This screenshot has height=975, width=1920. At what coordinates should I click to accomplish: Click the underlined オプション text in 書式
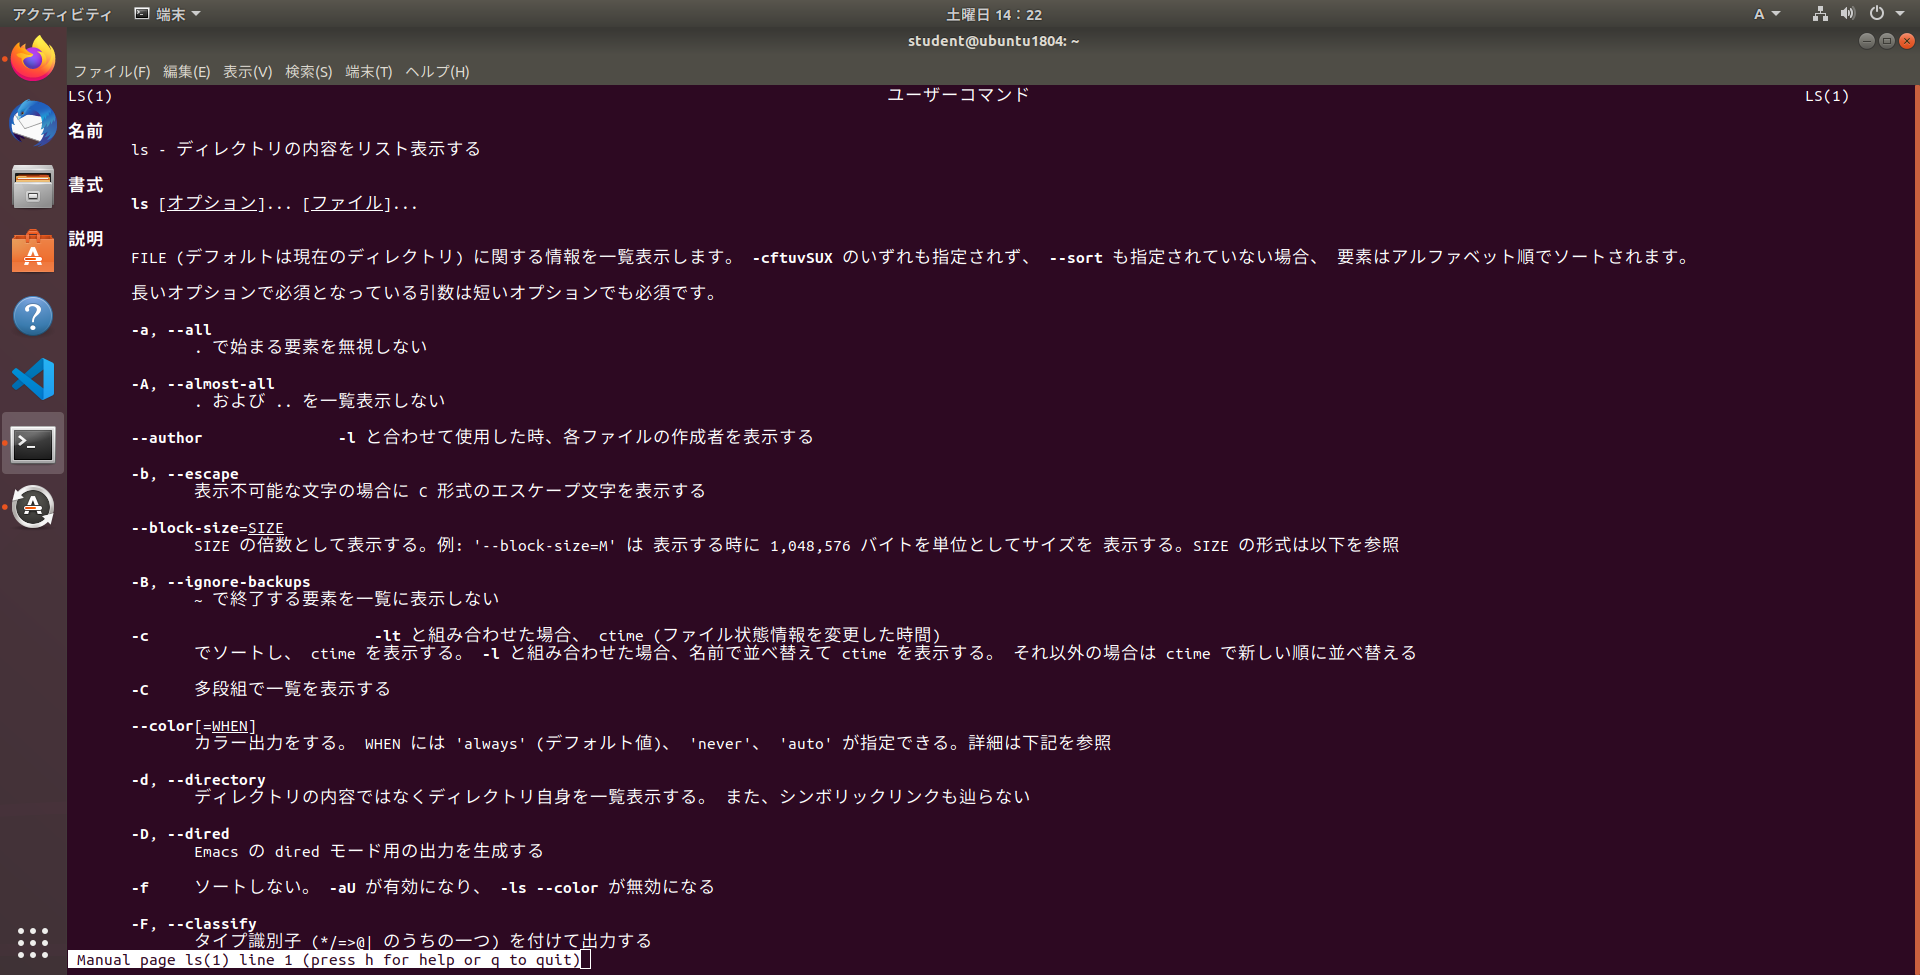(x=210, y=202)
